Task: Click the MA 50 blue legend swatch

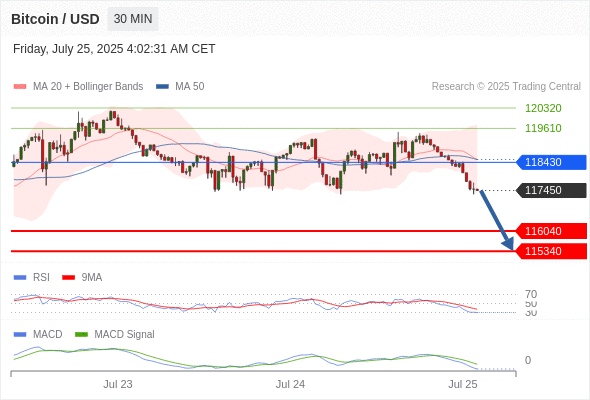Action: click(x=162, y=87)
